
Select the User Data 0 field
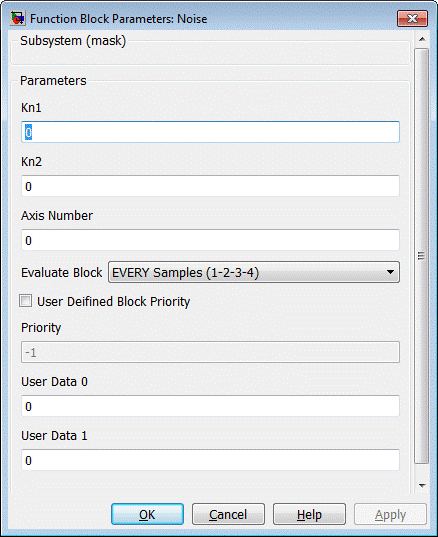pyautogui.click(x=210, y=406)
